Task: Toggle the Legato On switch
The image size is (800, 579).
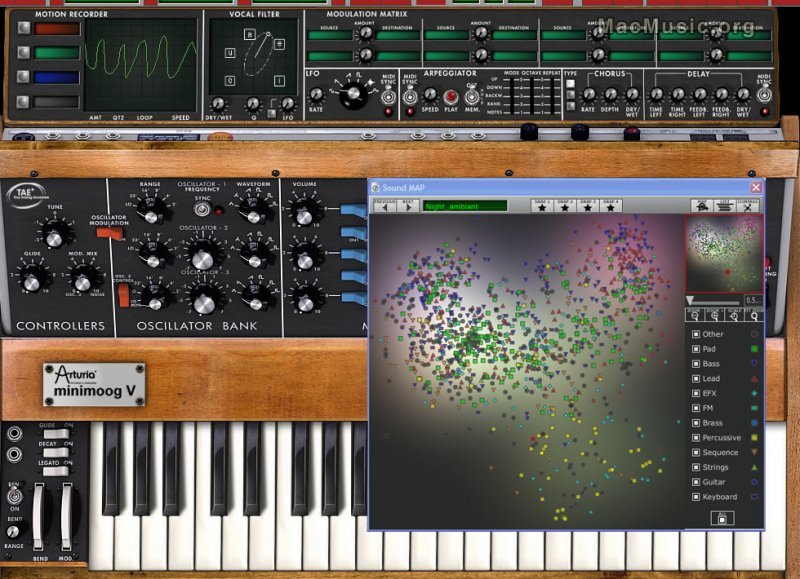Action: click(56, 471)
